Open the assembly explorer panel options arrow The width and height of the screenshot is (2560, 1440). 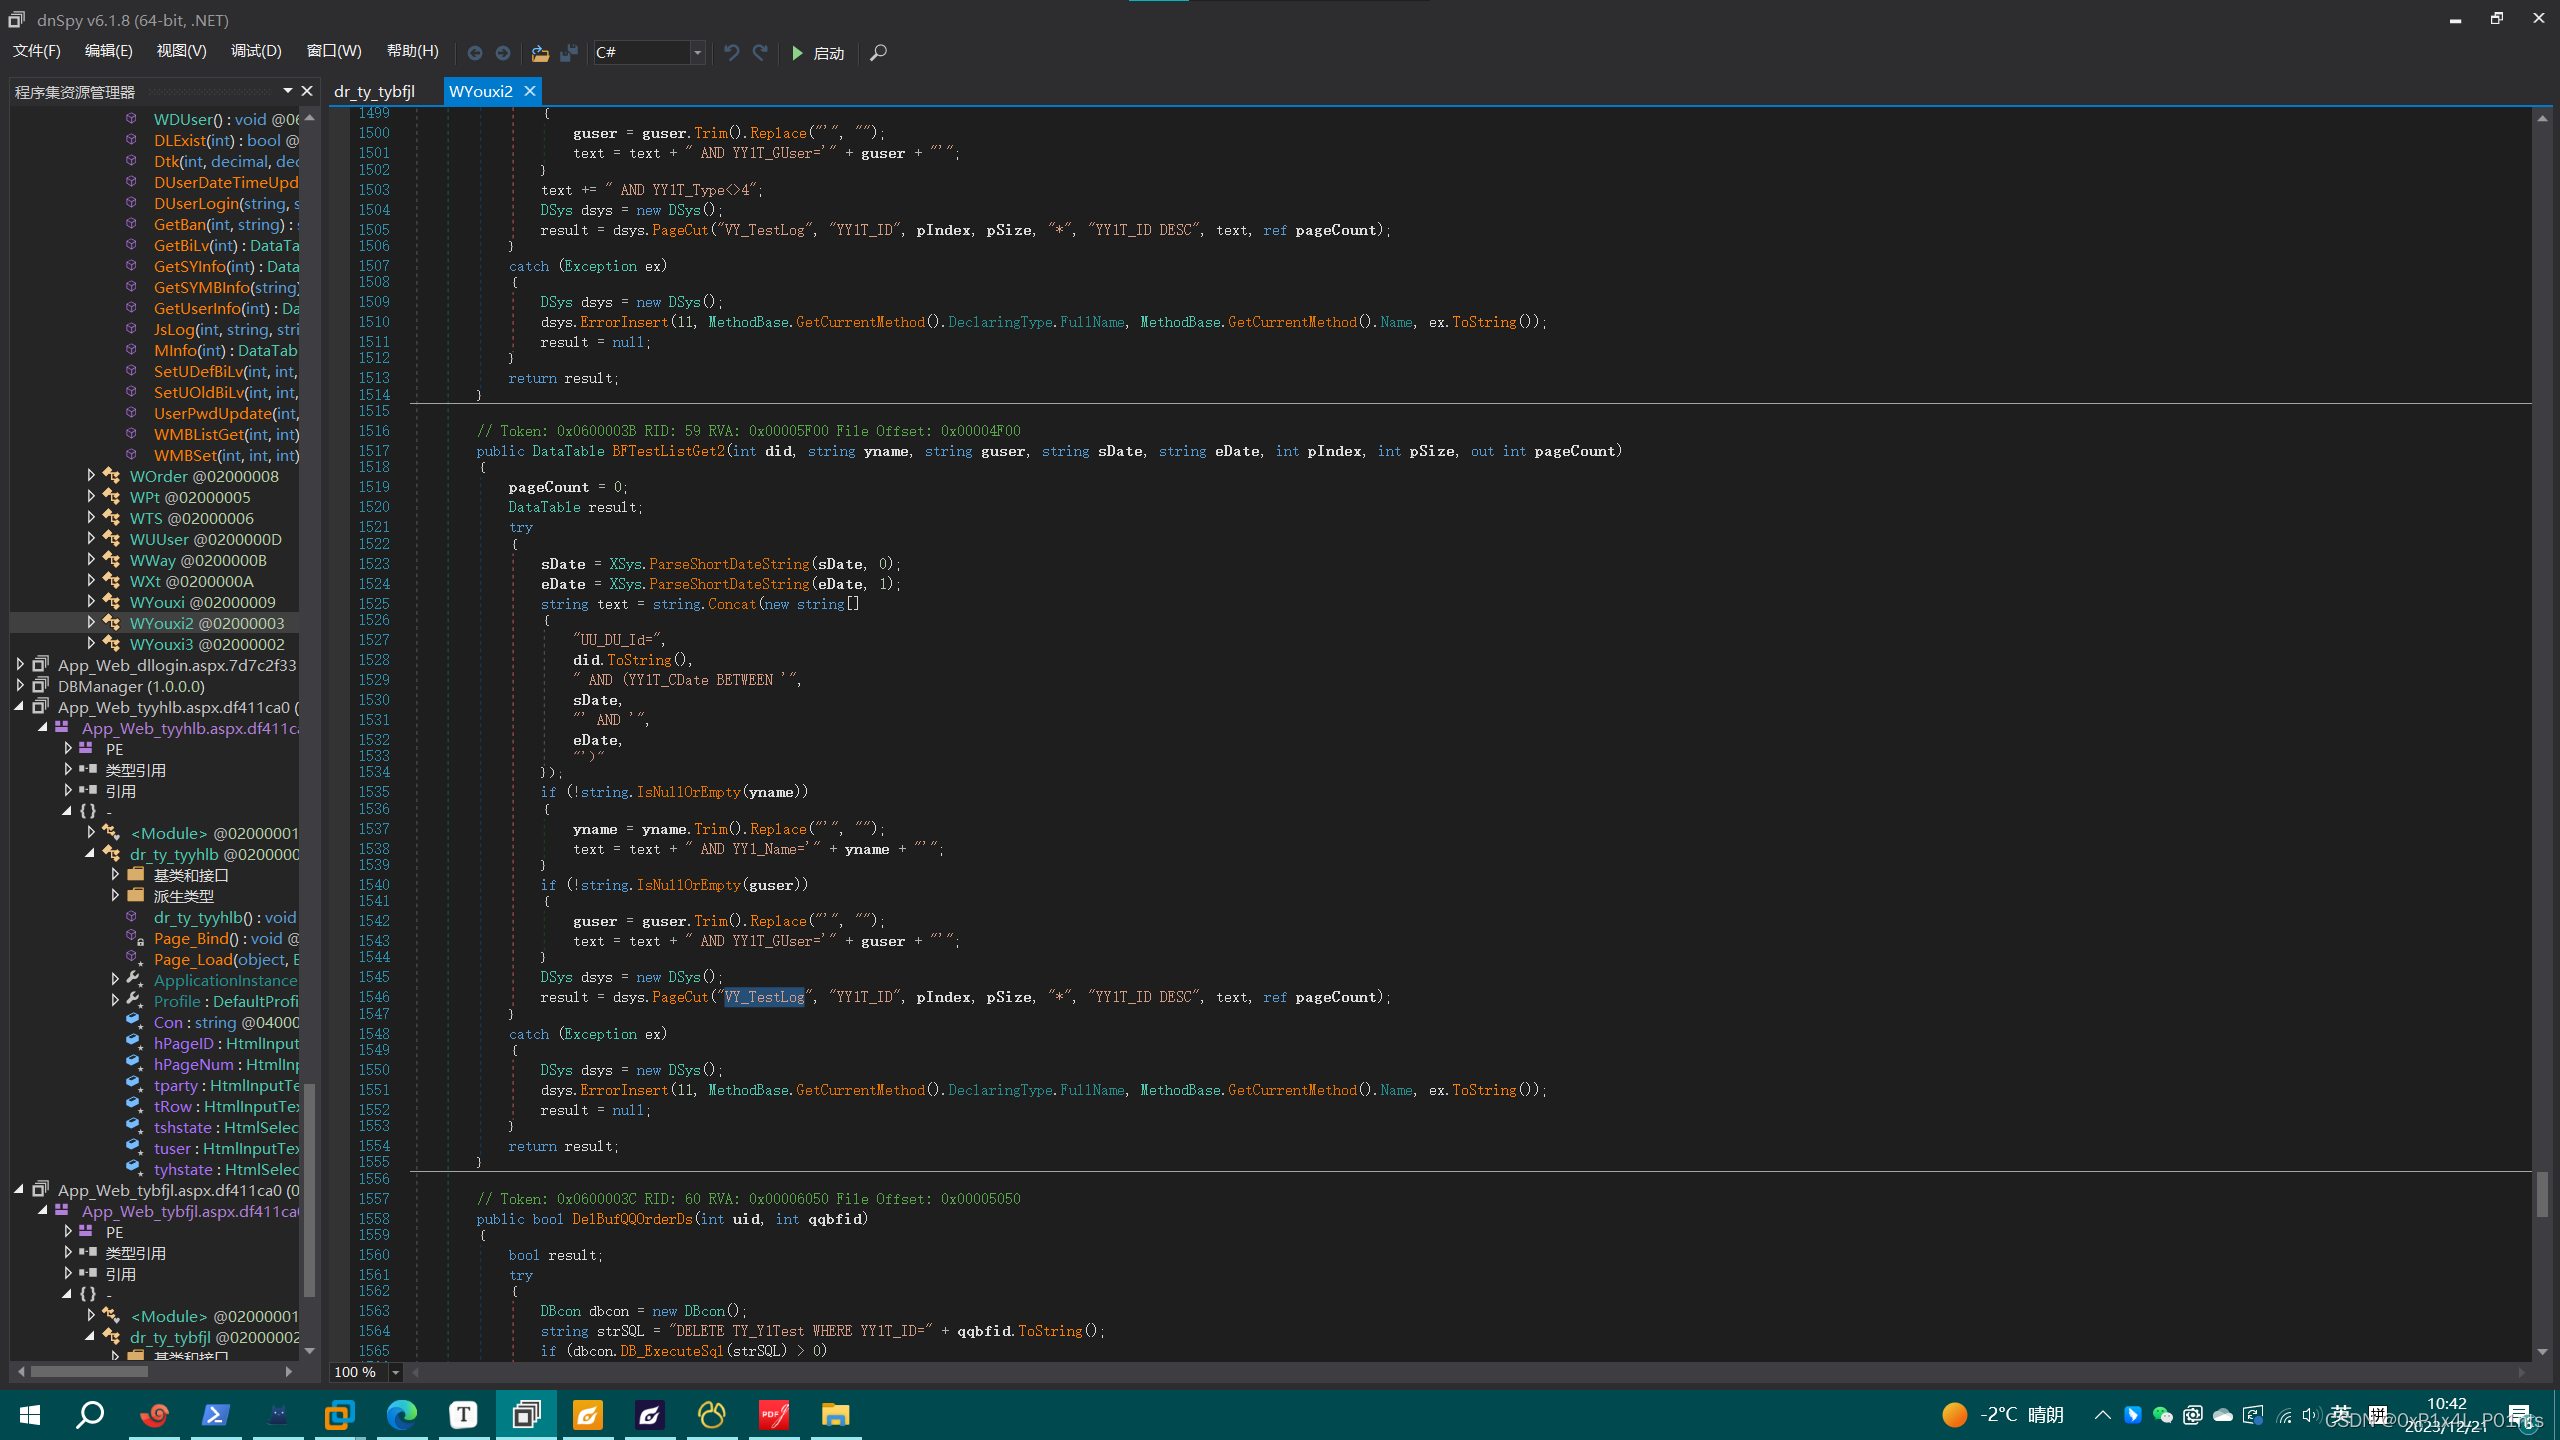click(288, 91)
